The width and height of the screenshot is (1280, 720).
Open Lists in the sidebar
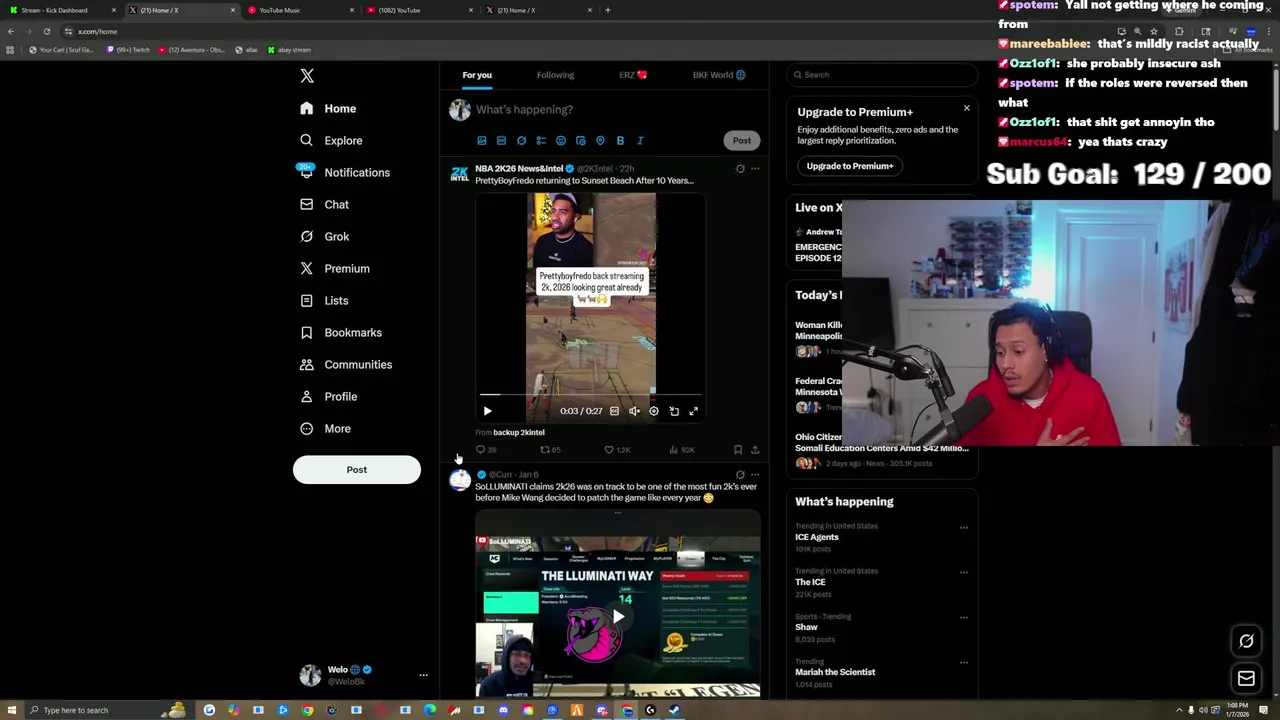pos(324,300)
